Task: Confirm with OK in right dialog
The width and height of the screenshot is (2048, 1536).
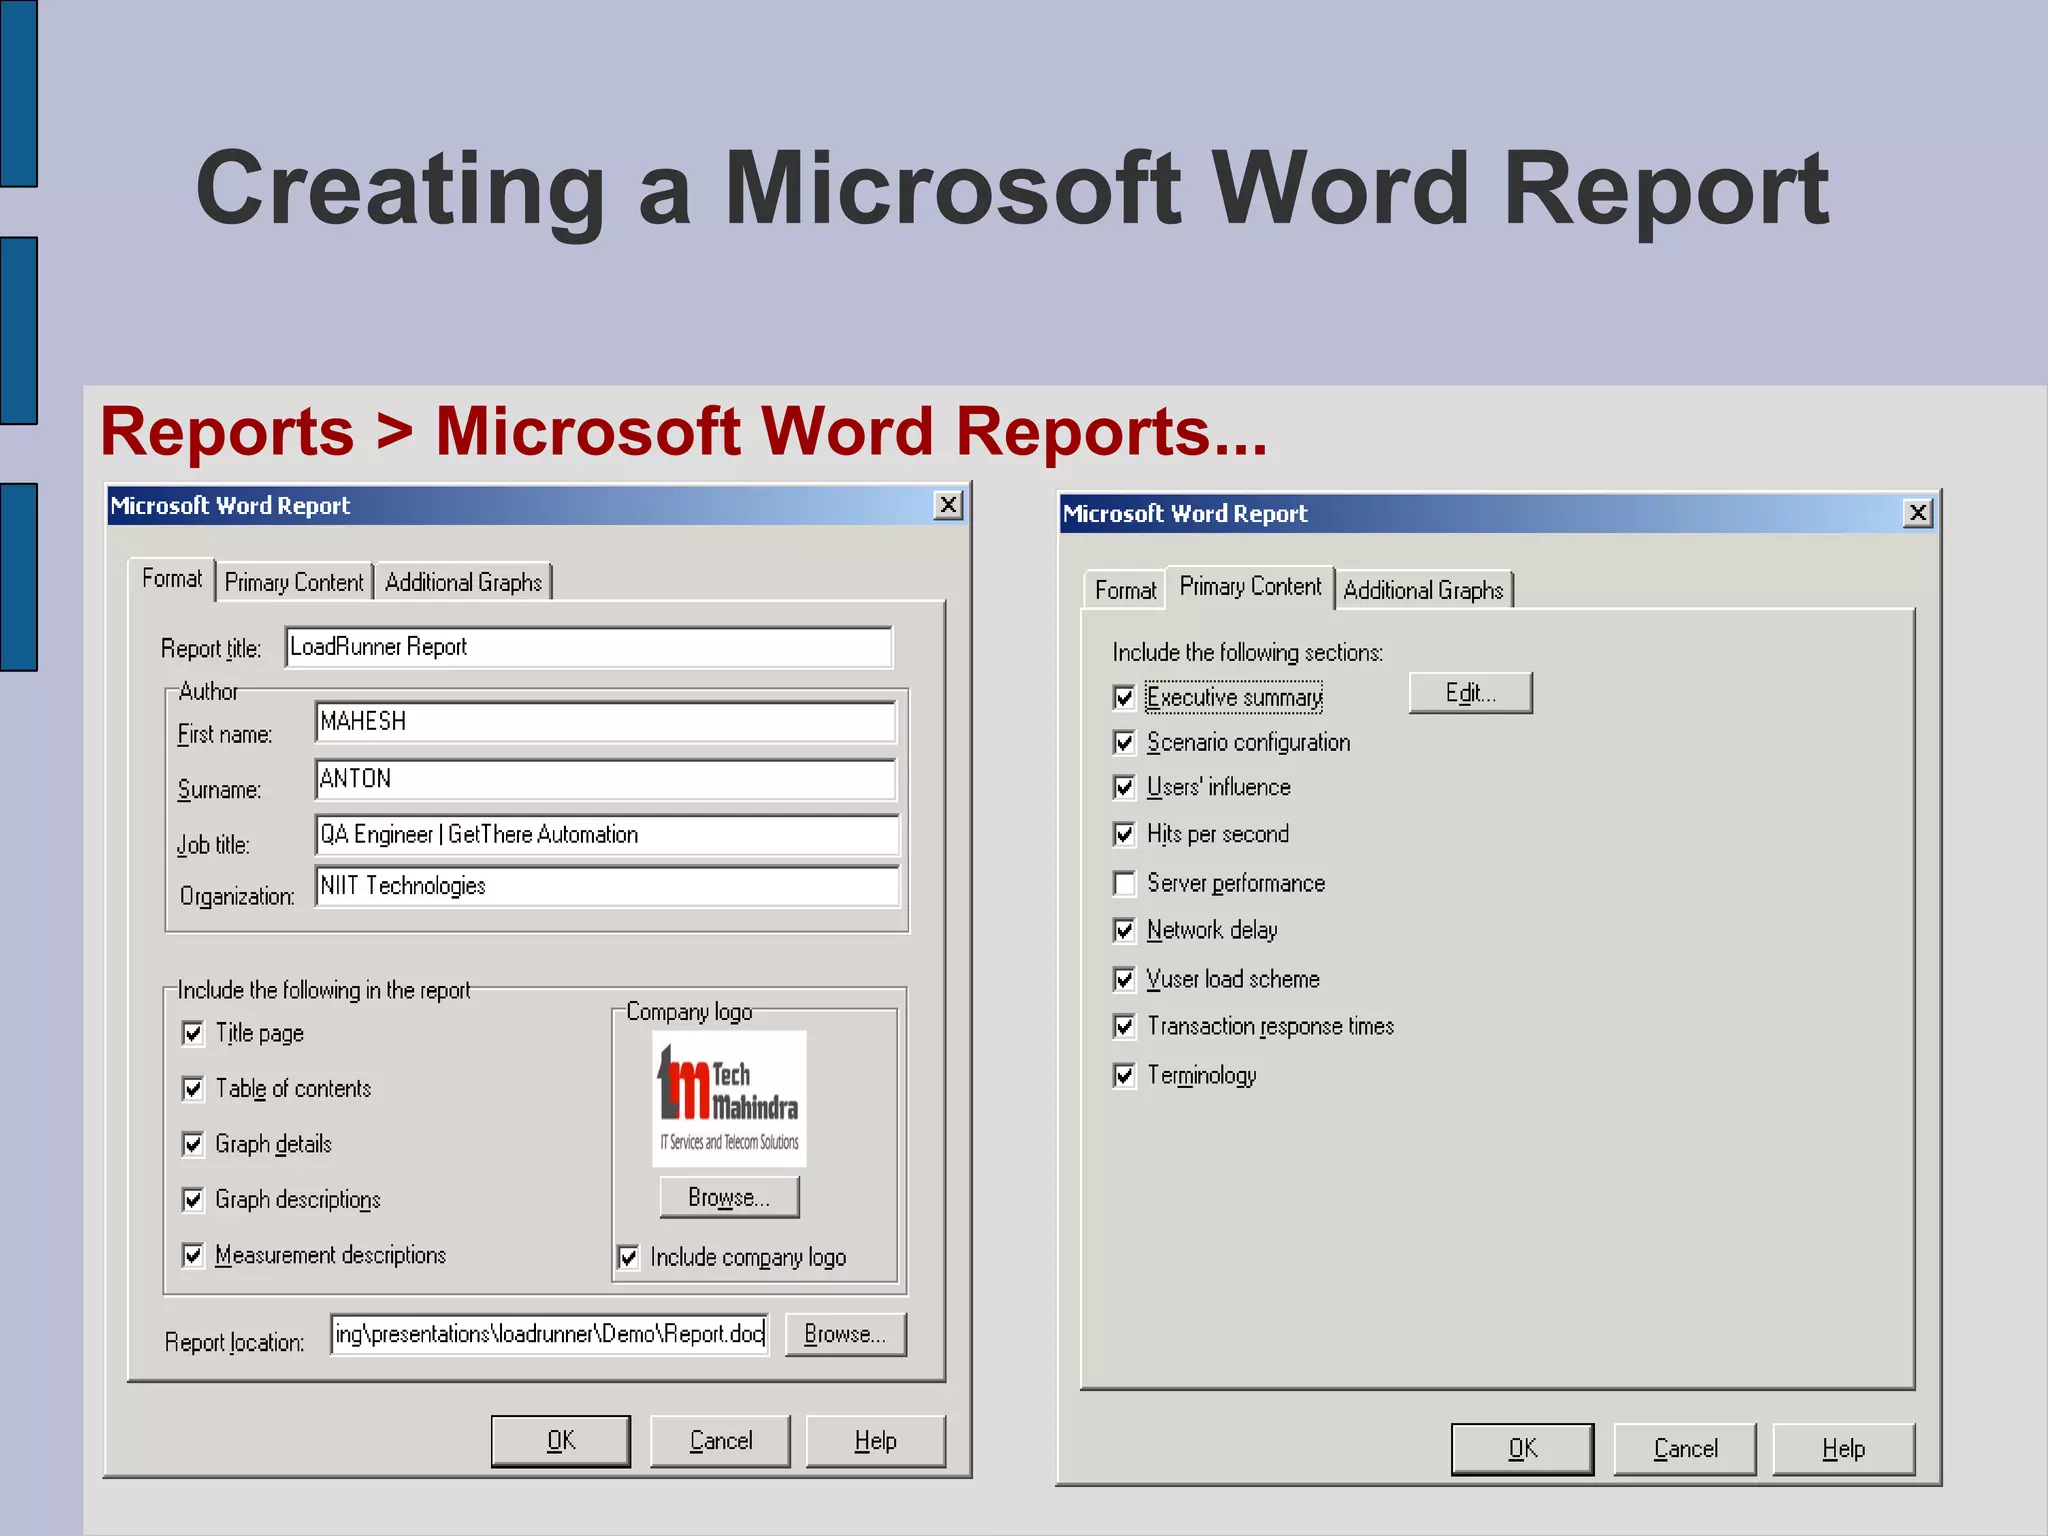Action: pyautogui.click(x=1522, y=1449)
